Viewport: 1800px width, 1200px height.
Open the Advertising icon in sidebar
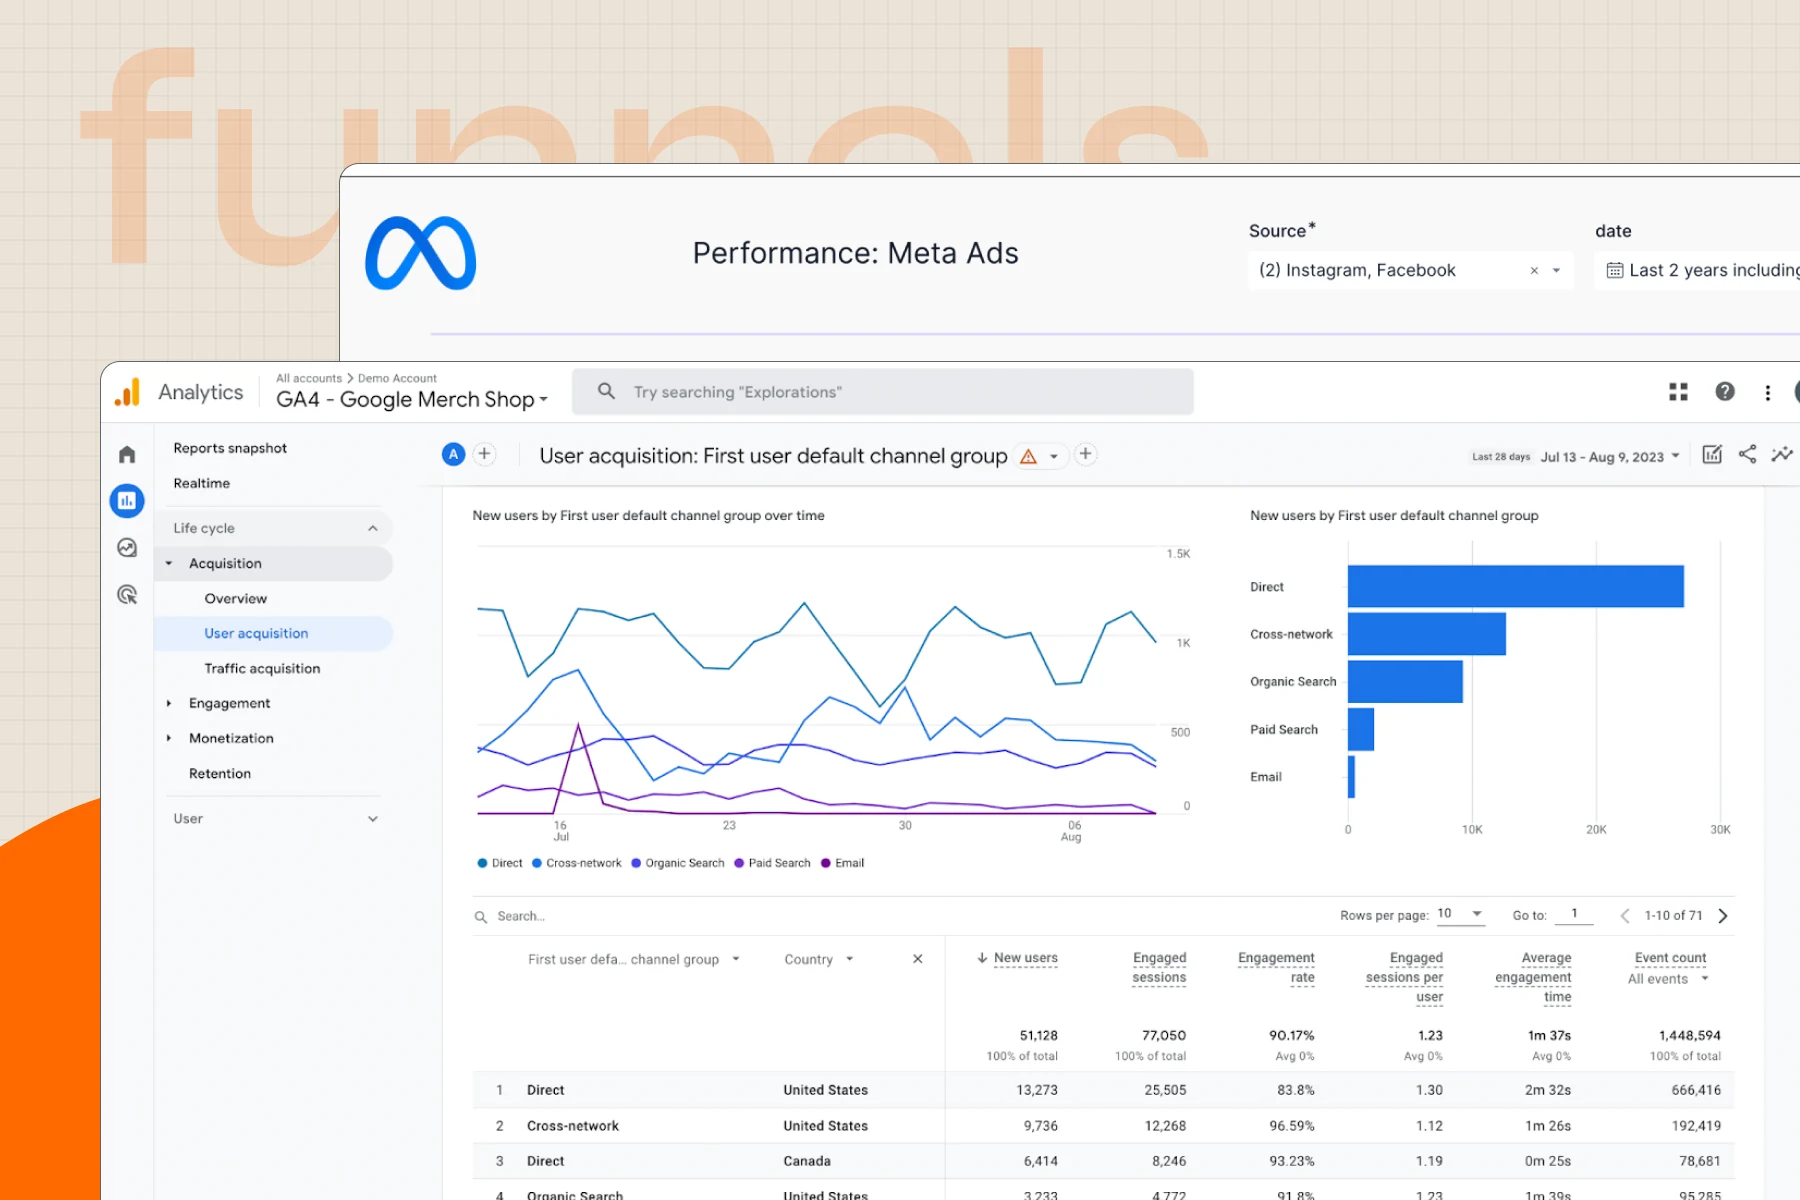click(x=127, y=595)
